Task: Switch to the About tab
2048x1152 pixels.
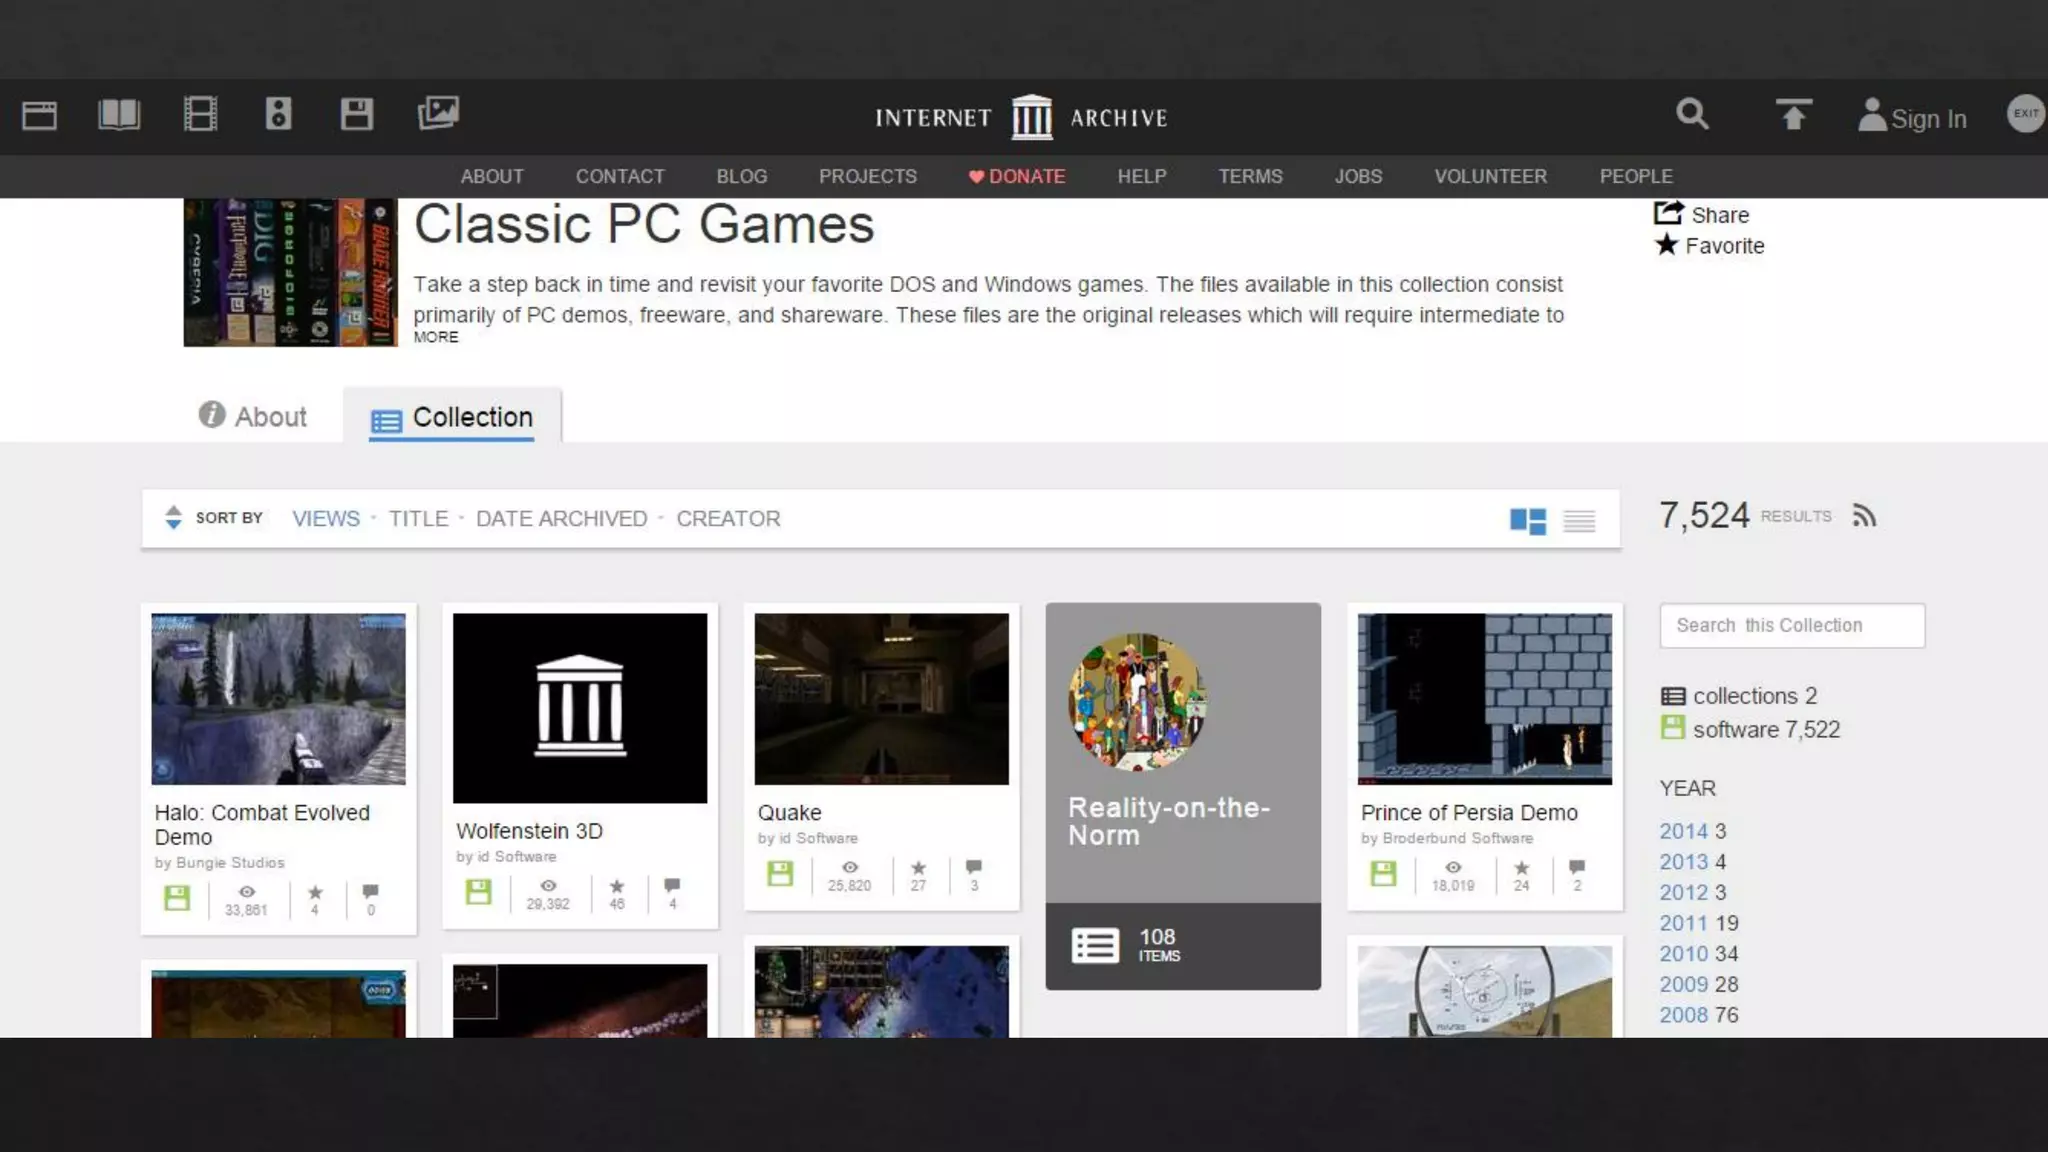Action: [253, 416]
